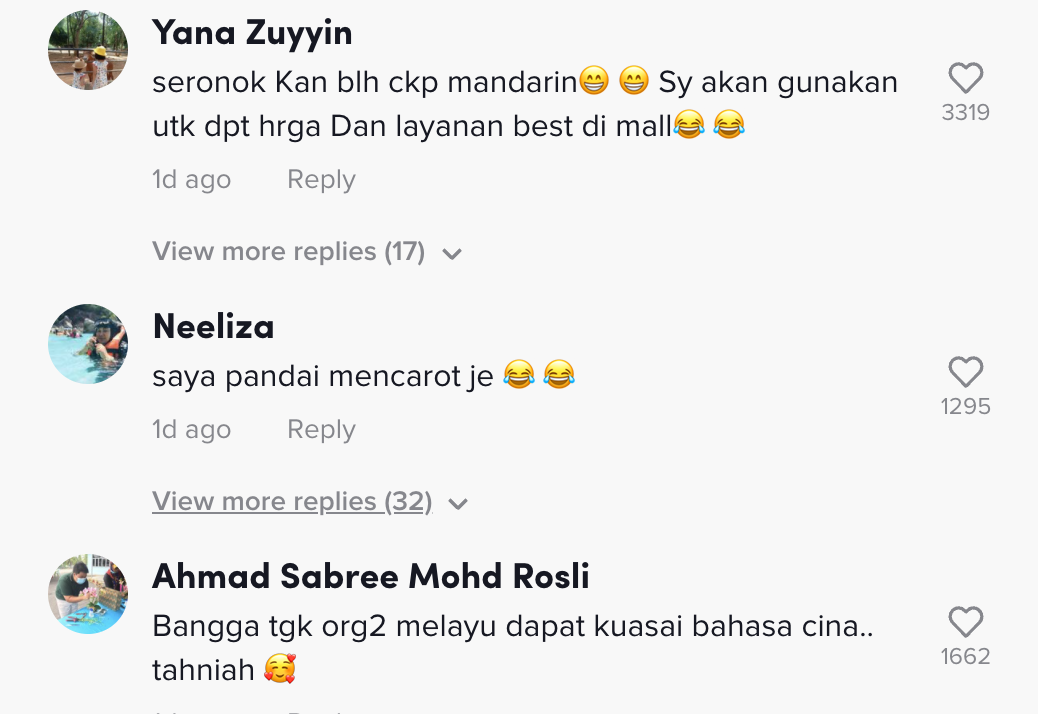
Task: Open Ahmad Sabree Mohd Rosli's avatar
Action: coord(88,594)
